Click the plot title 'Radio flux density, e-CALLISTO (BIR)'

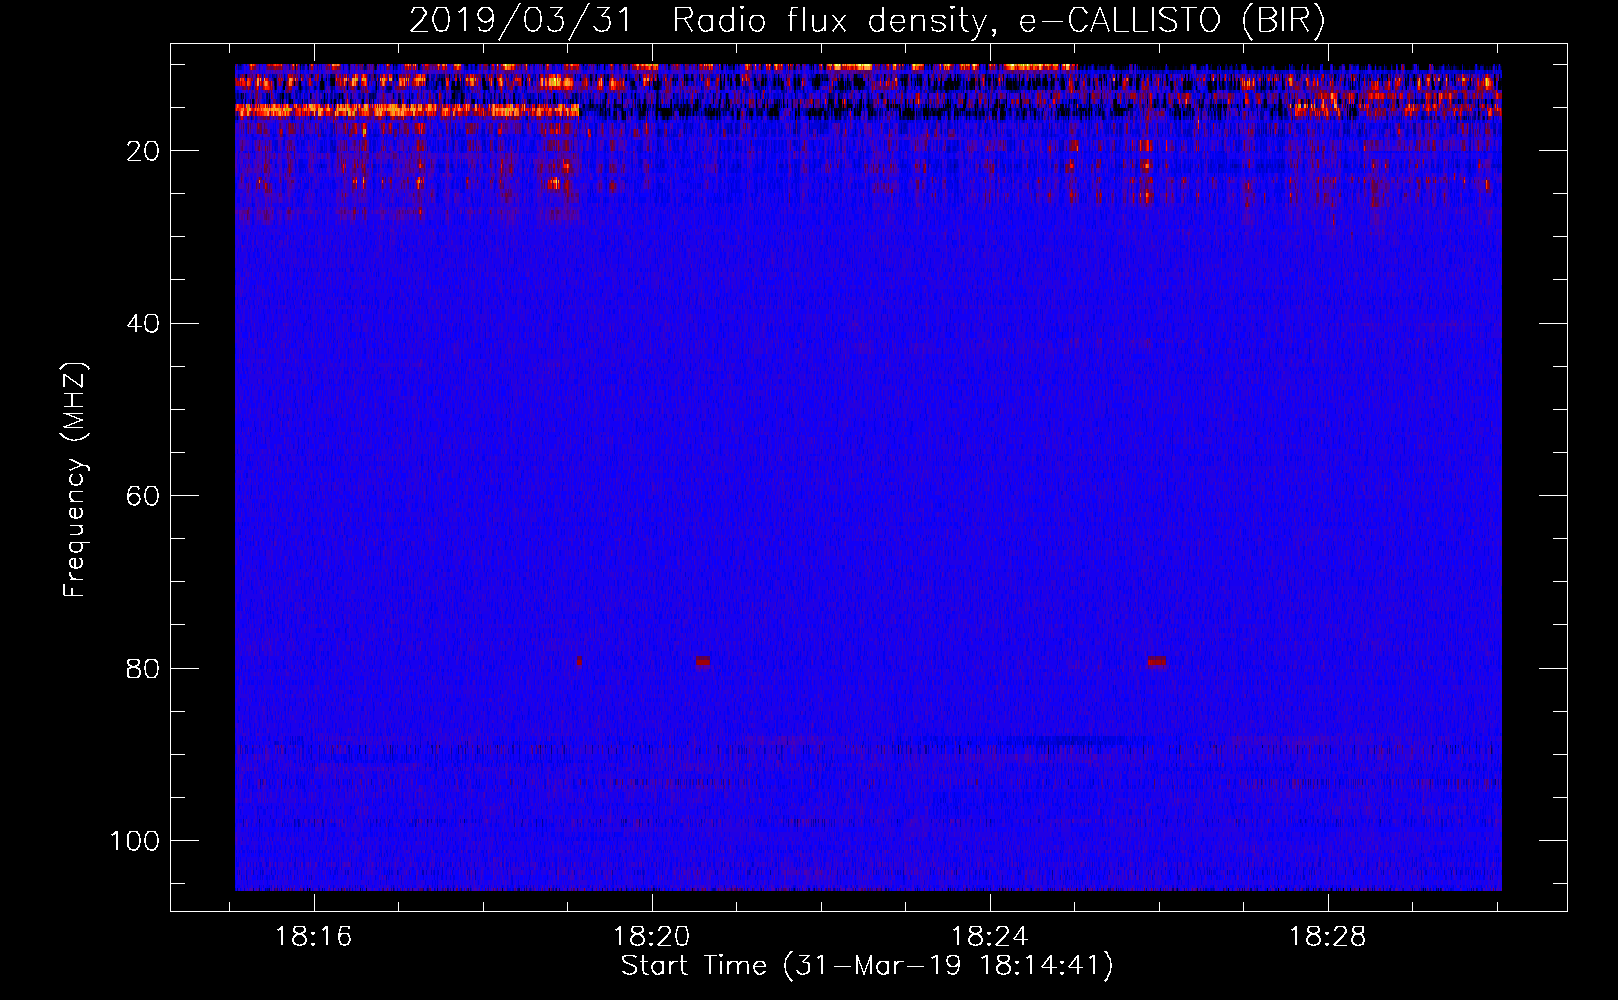click(998, 21)
